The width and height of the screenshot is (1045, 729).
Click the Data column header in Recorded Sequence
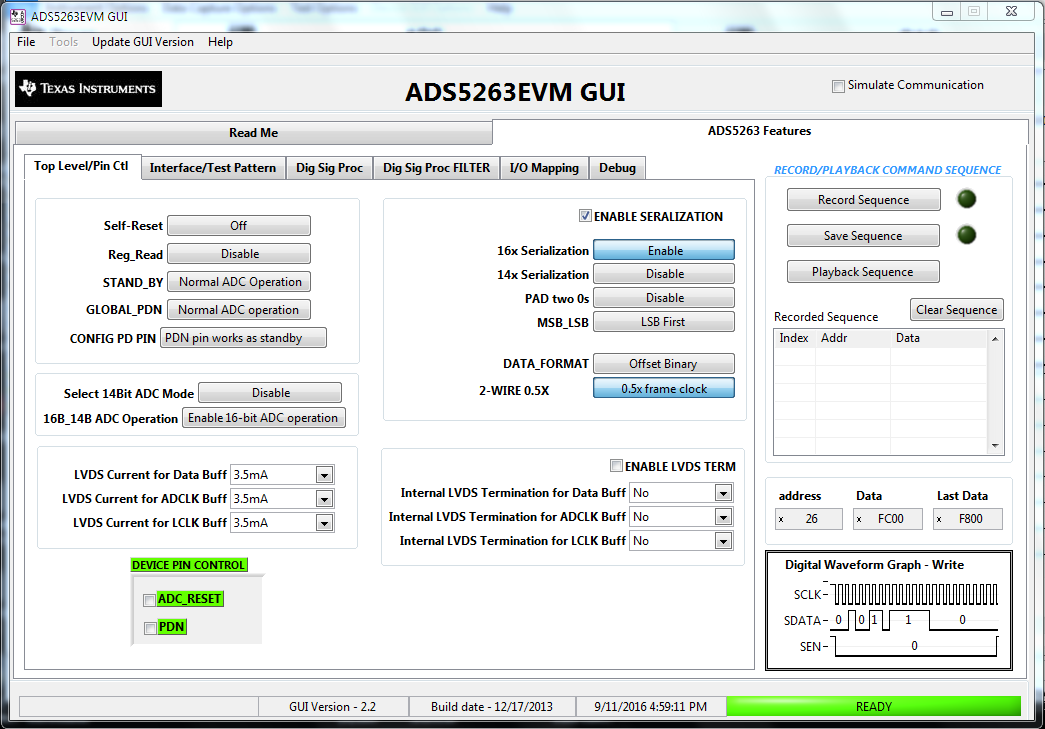(939, 339)
